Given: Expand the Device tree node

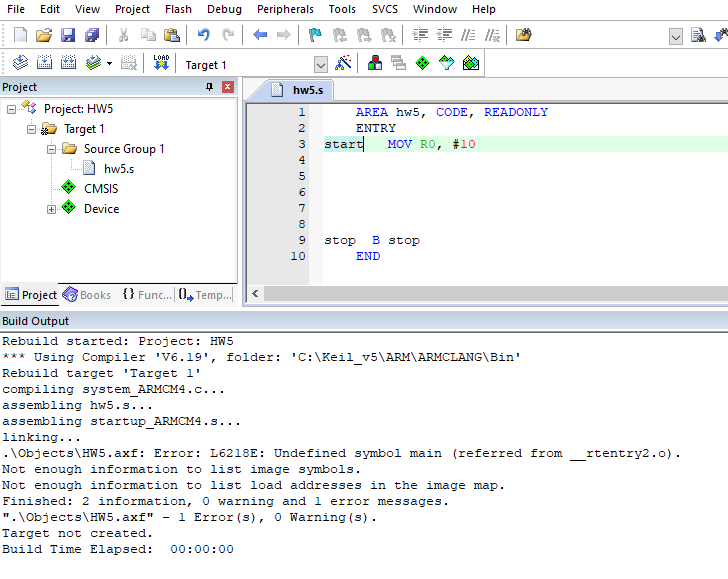Looking at the screenshot, I should click(51, 209).
